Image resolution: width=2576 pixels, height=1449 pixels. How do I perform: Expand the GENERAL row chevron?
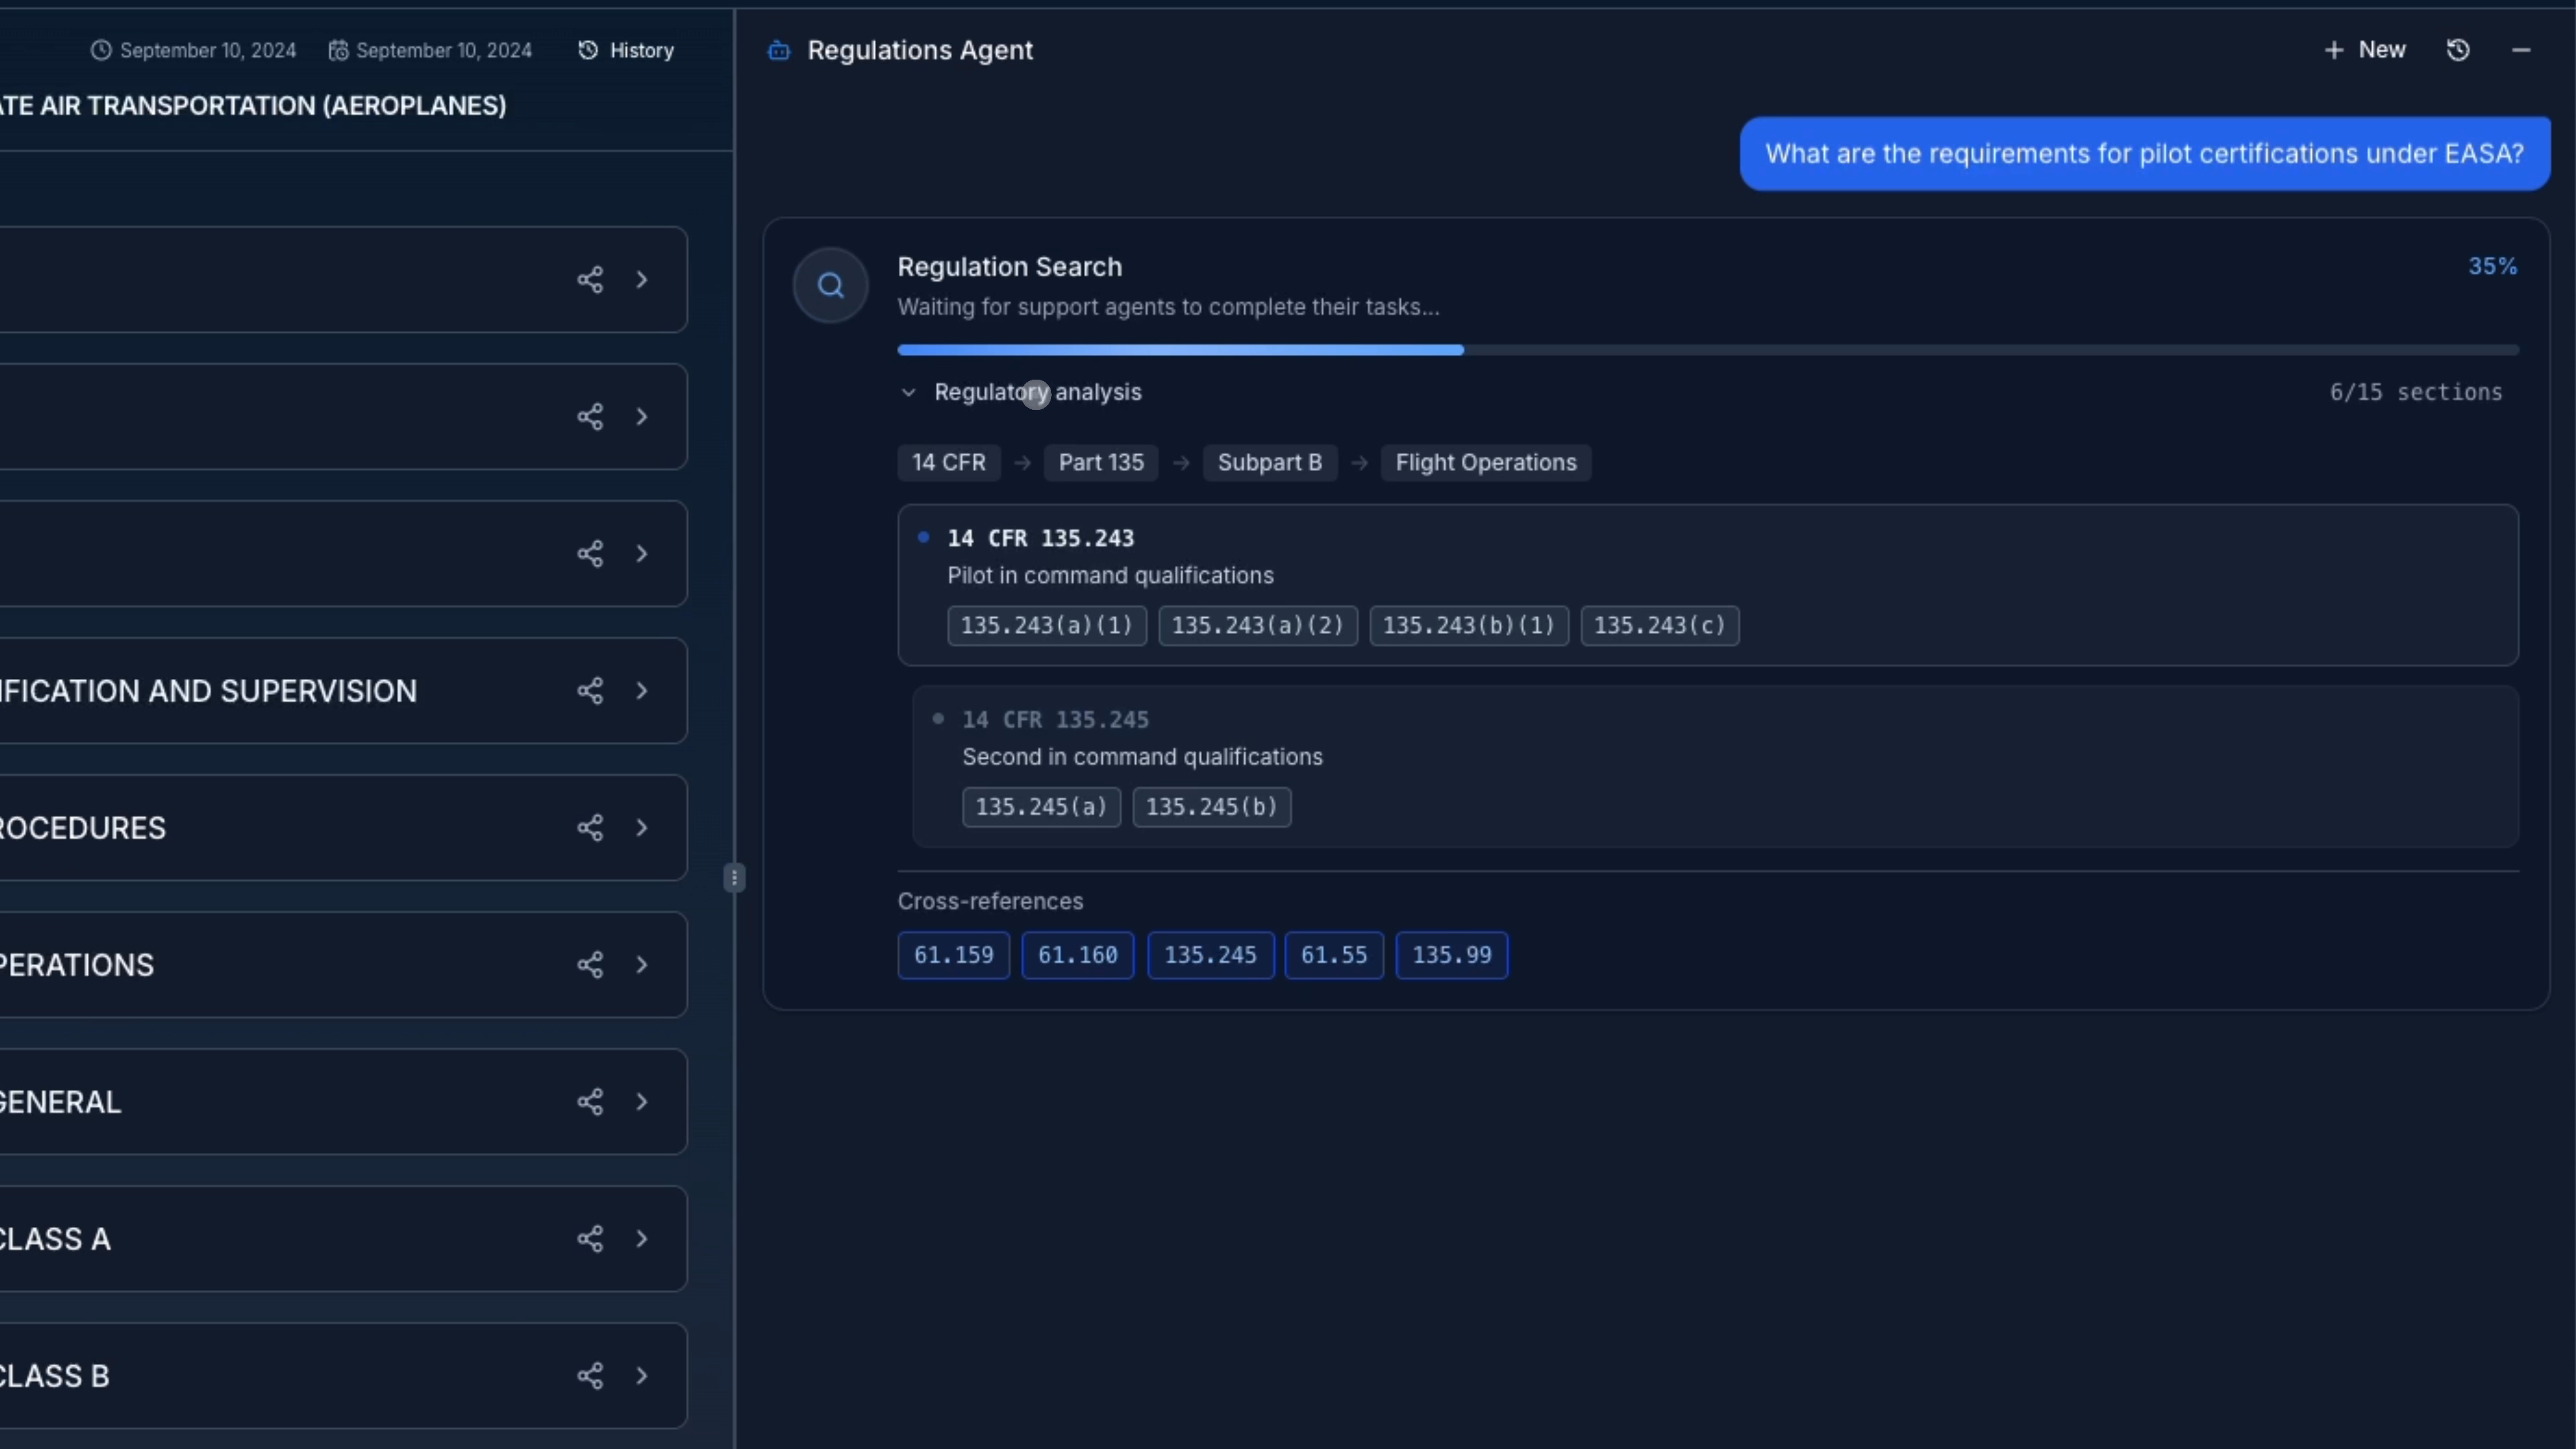pos(642,1102)
